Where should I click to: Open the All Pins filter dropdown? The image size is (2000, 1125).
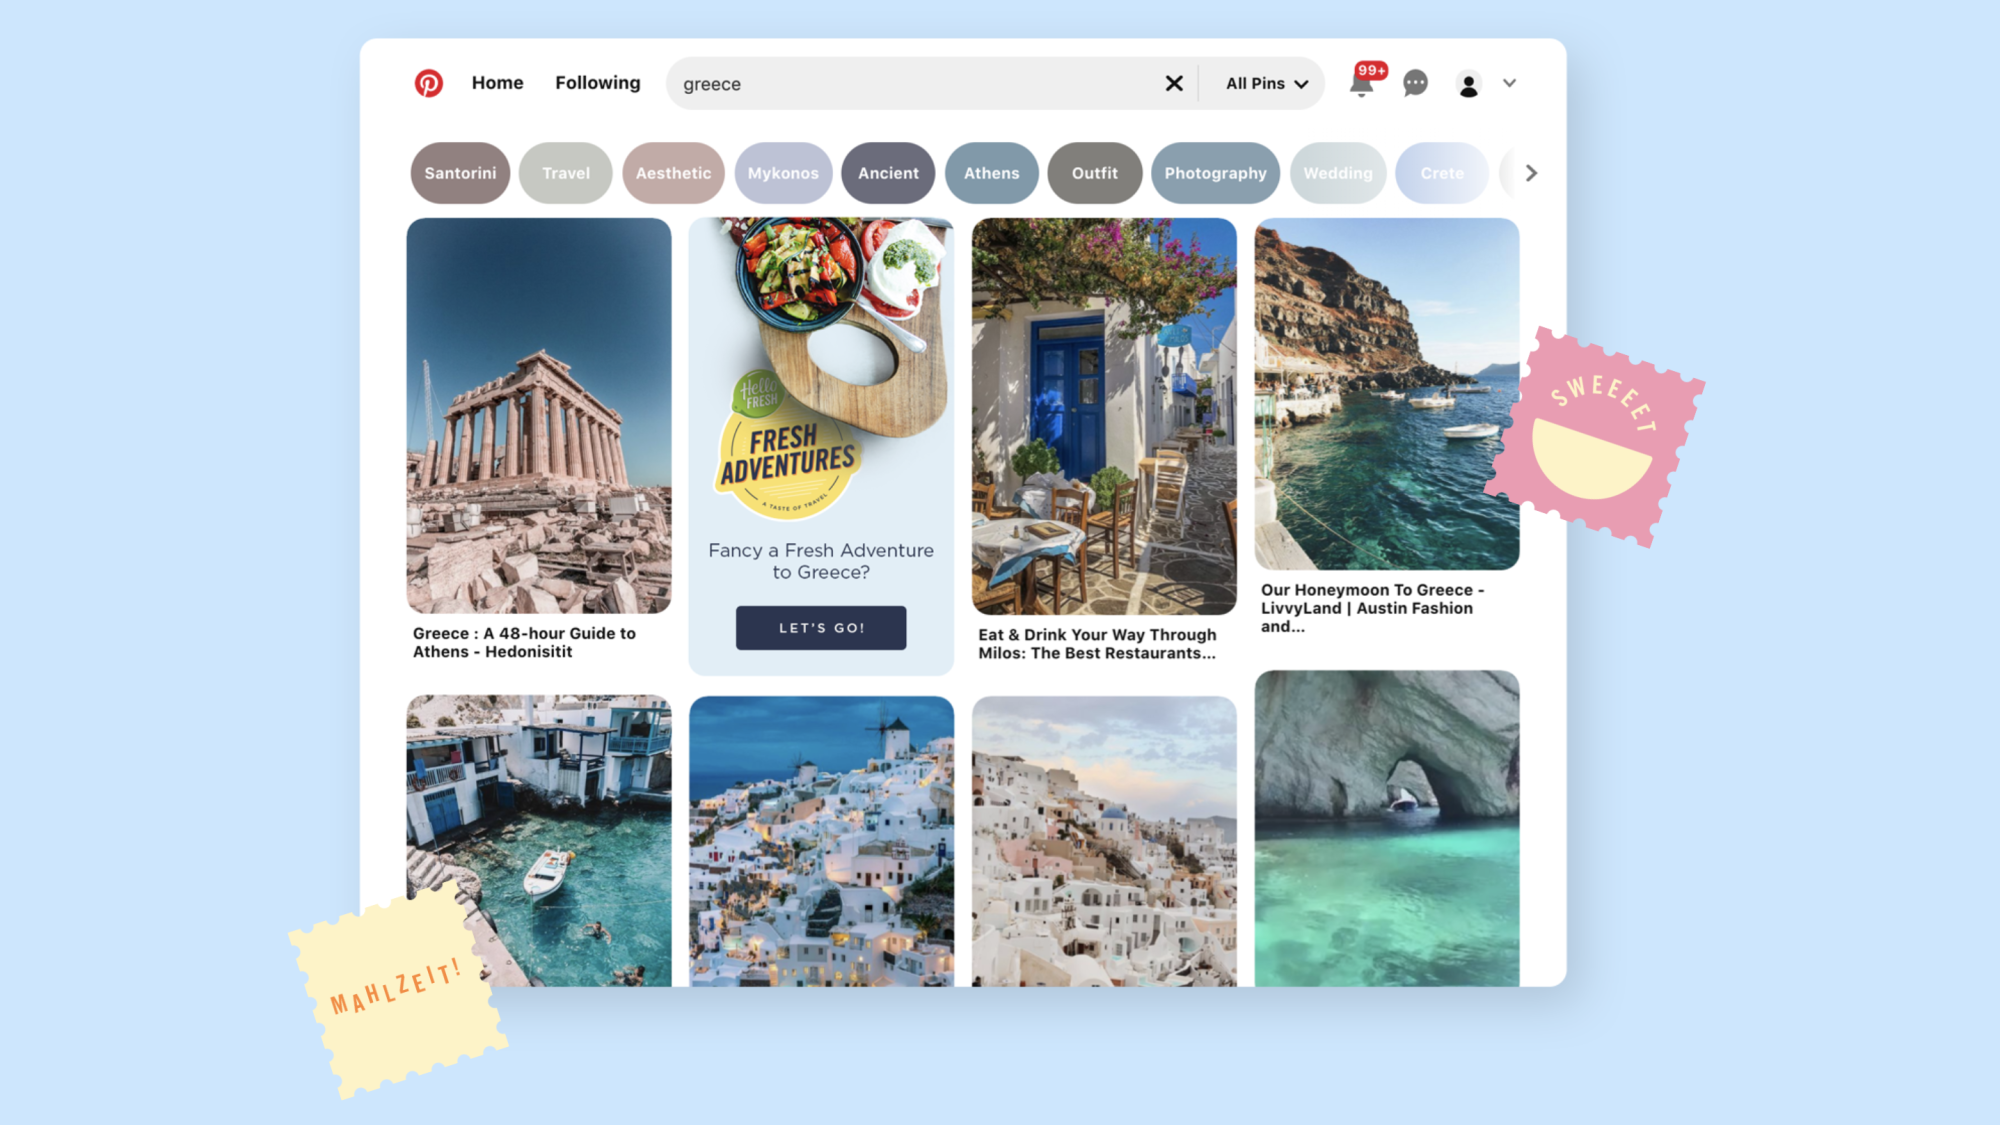tap(1267, 84)
